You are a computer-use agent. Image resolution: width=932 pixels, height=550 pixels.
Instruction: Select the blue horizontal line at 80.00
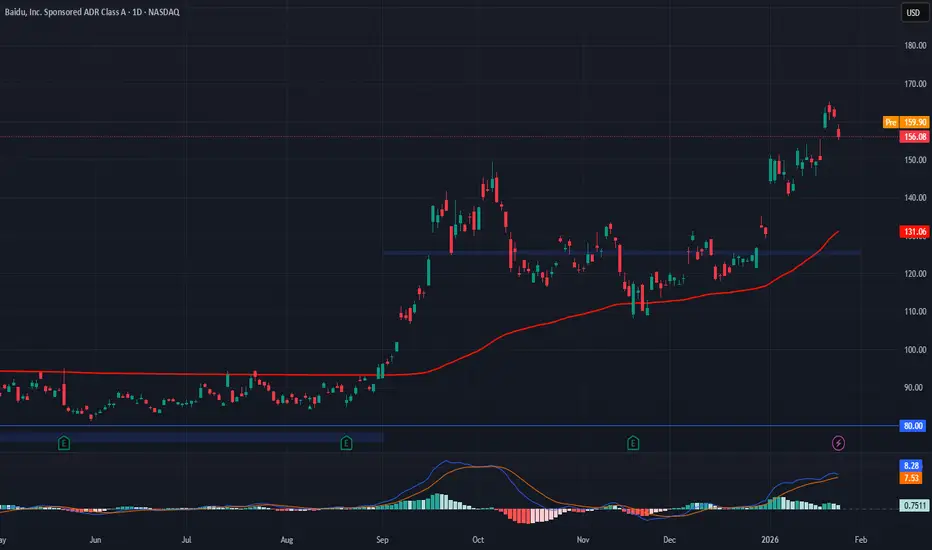tap(449, 426)
